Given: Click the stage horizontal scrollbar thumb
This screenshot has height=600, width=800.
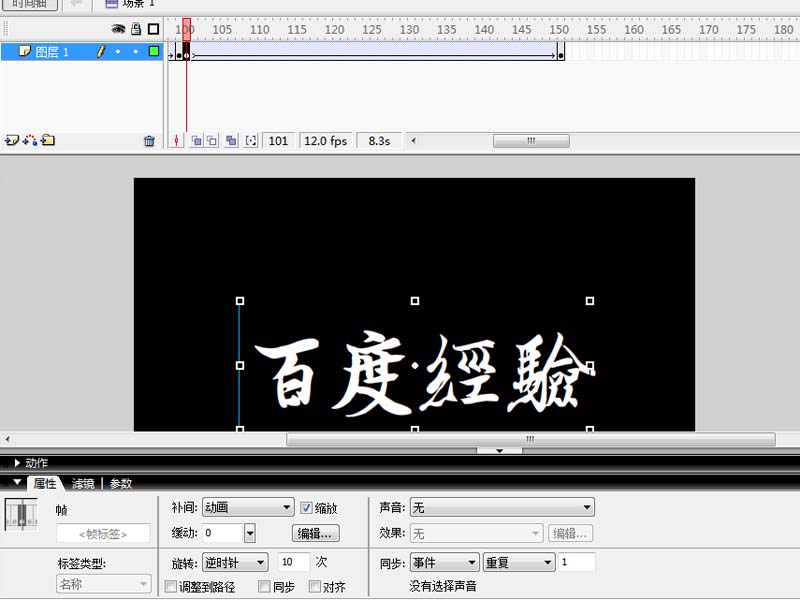Looking at the screenshot, I should click(x=531, y=439).
